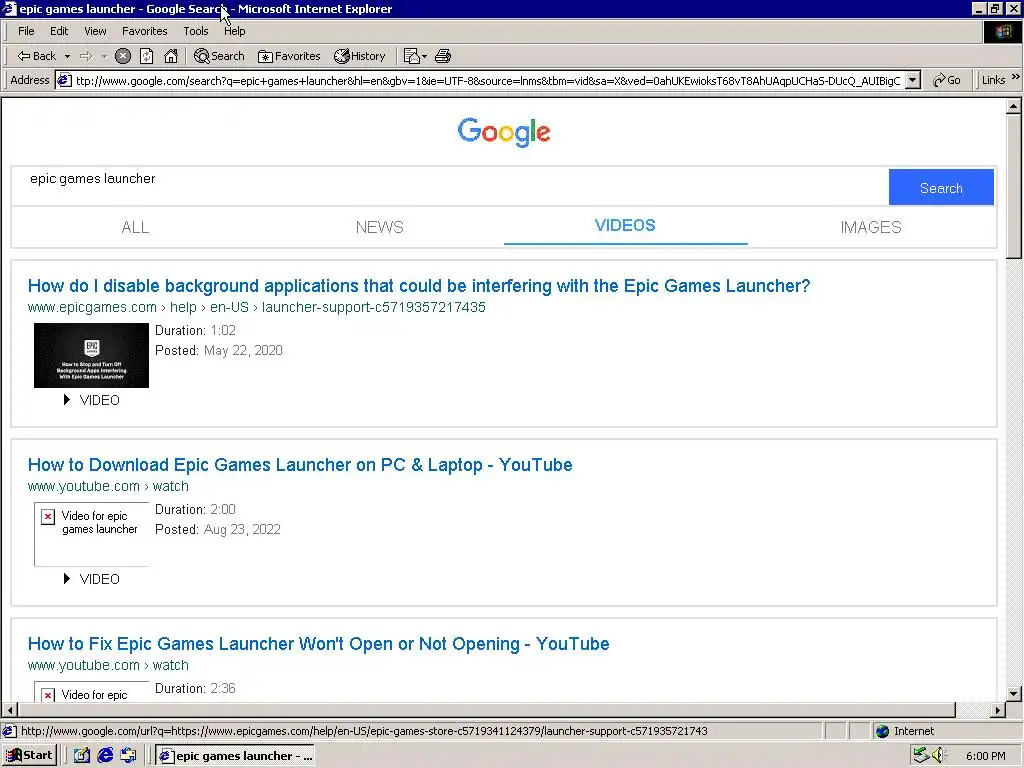This screenshot has width=1024, height=768.
Task: Expand VIDEO under the epicgames.com result
Action: click(x=91, y=400)
